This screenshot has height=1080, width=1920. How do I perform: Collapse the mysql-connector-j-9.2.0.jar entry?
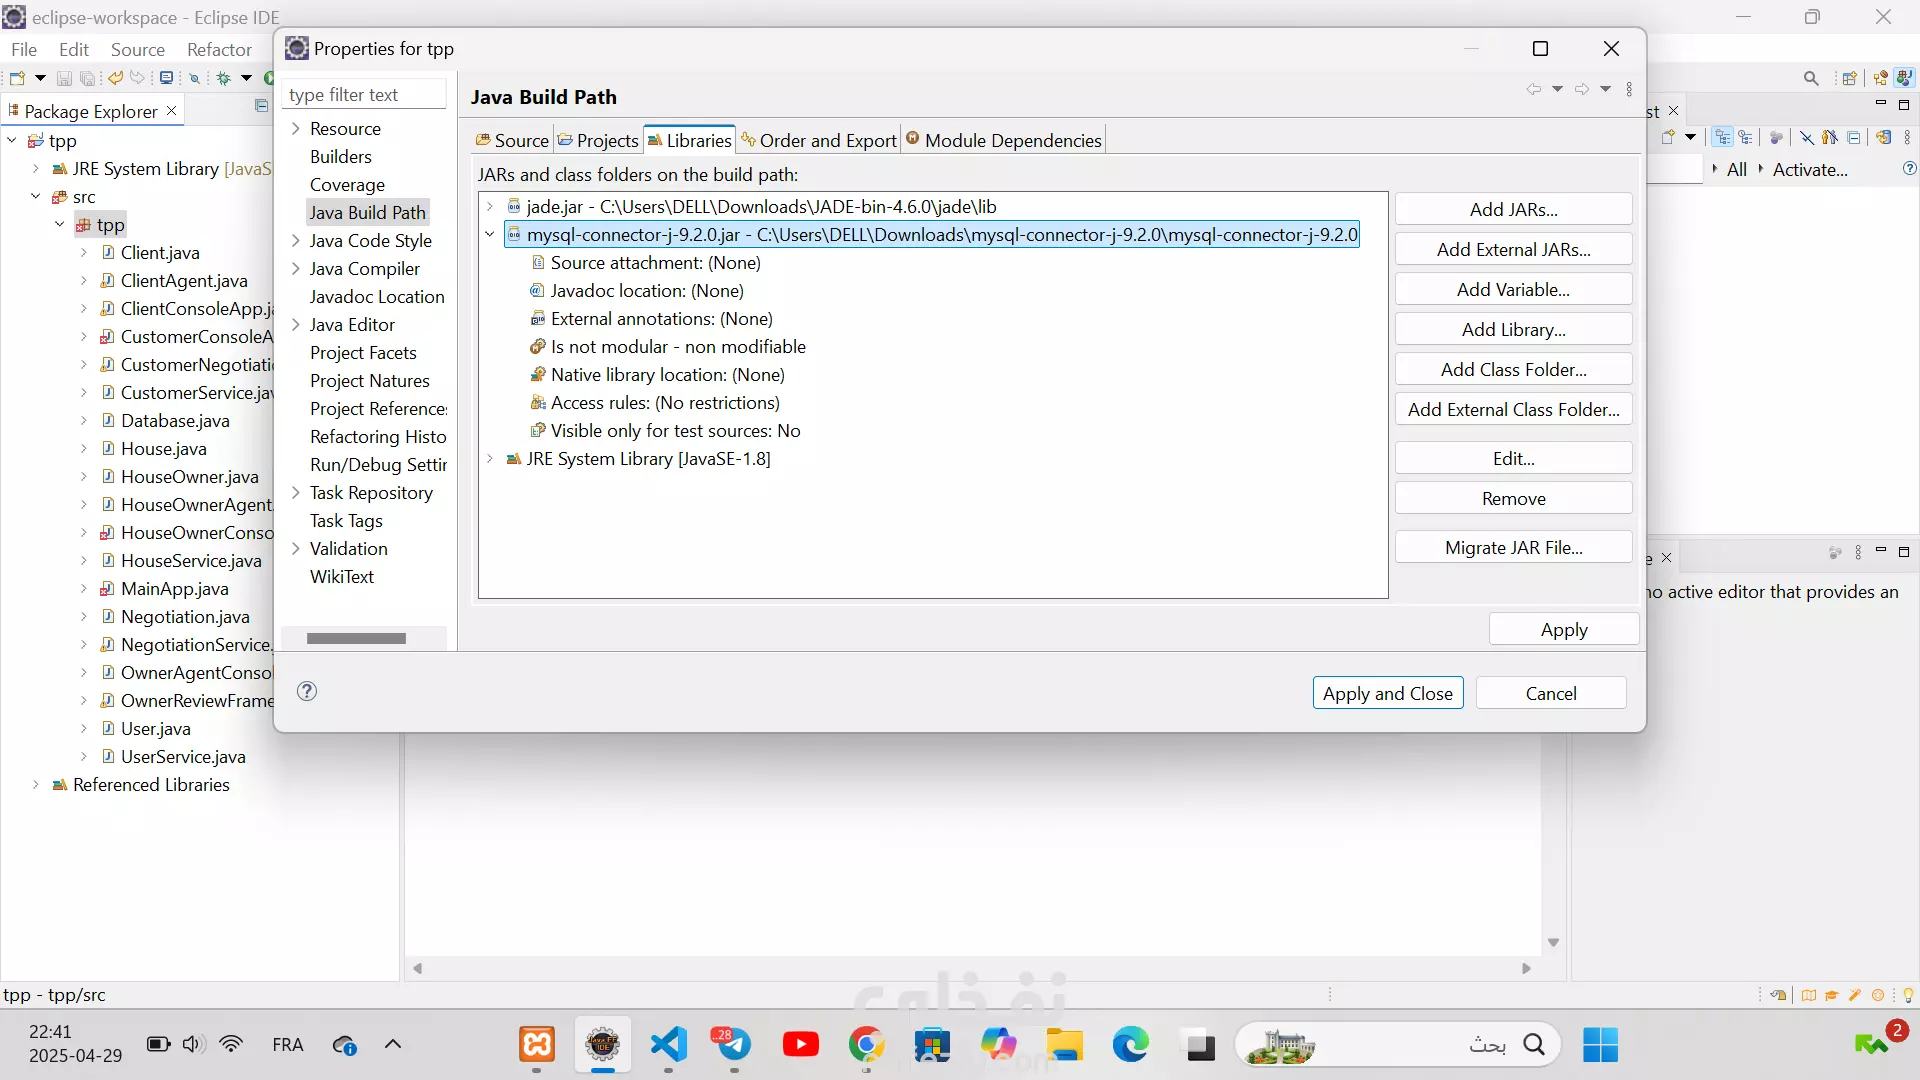click(490, 234)
